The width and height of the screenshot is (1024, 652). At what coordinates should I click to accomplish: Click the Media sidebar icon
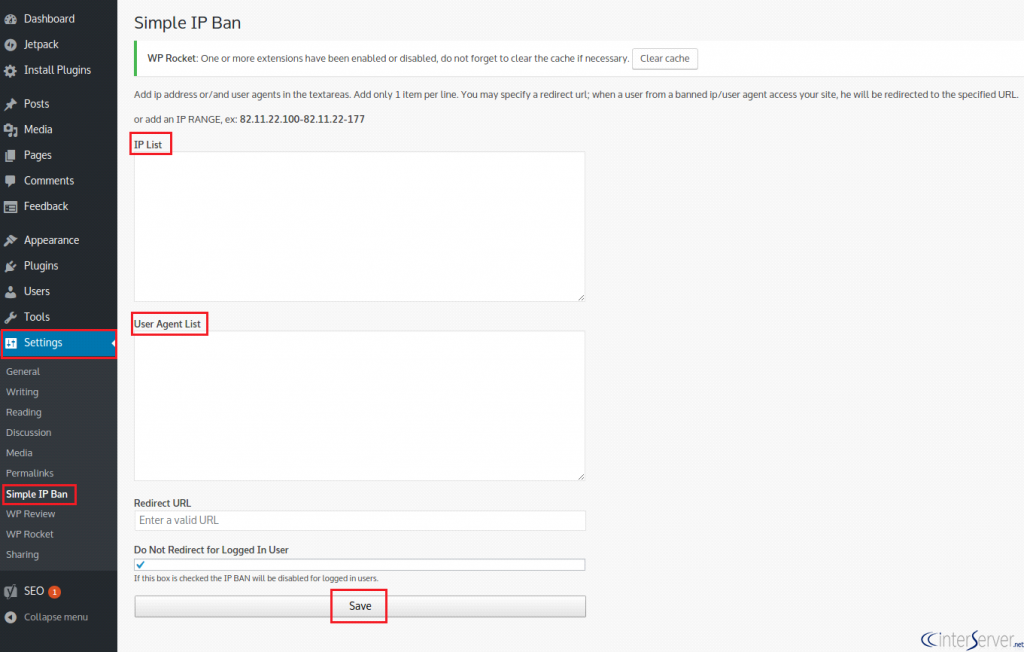(10, 130)
